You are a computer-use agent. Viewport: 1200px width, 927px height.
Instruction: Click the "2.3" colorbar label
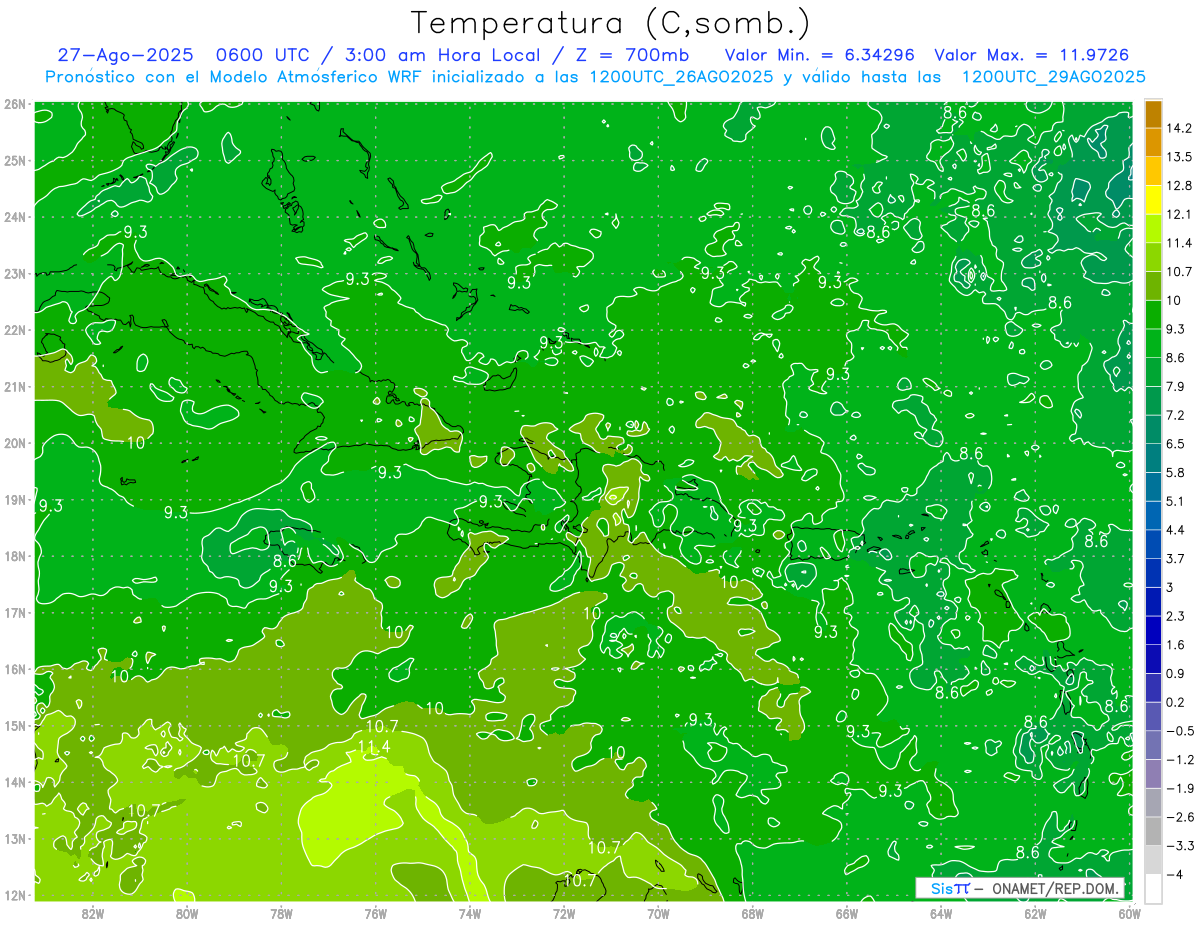(x=1176, y=616)
